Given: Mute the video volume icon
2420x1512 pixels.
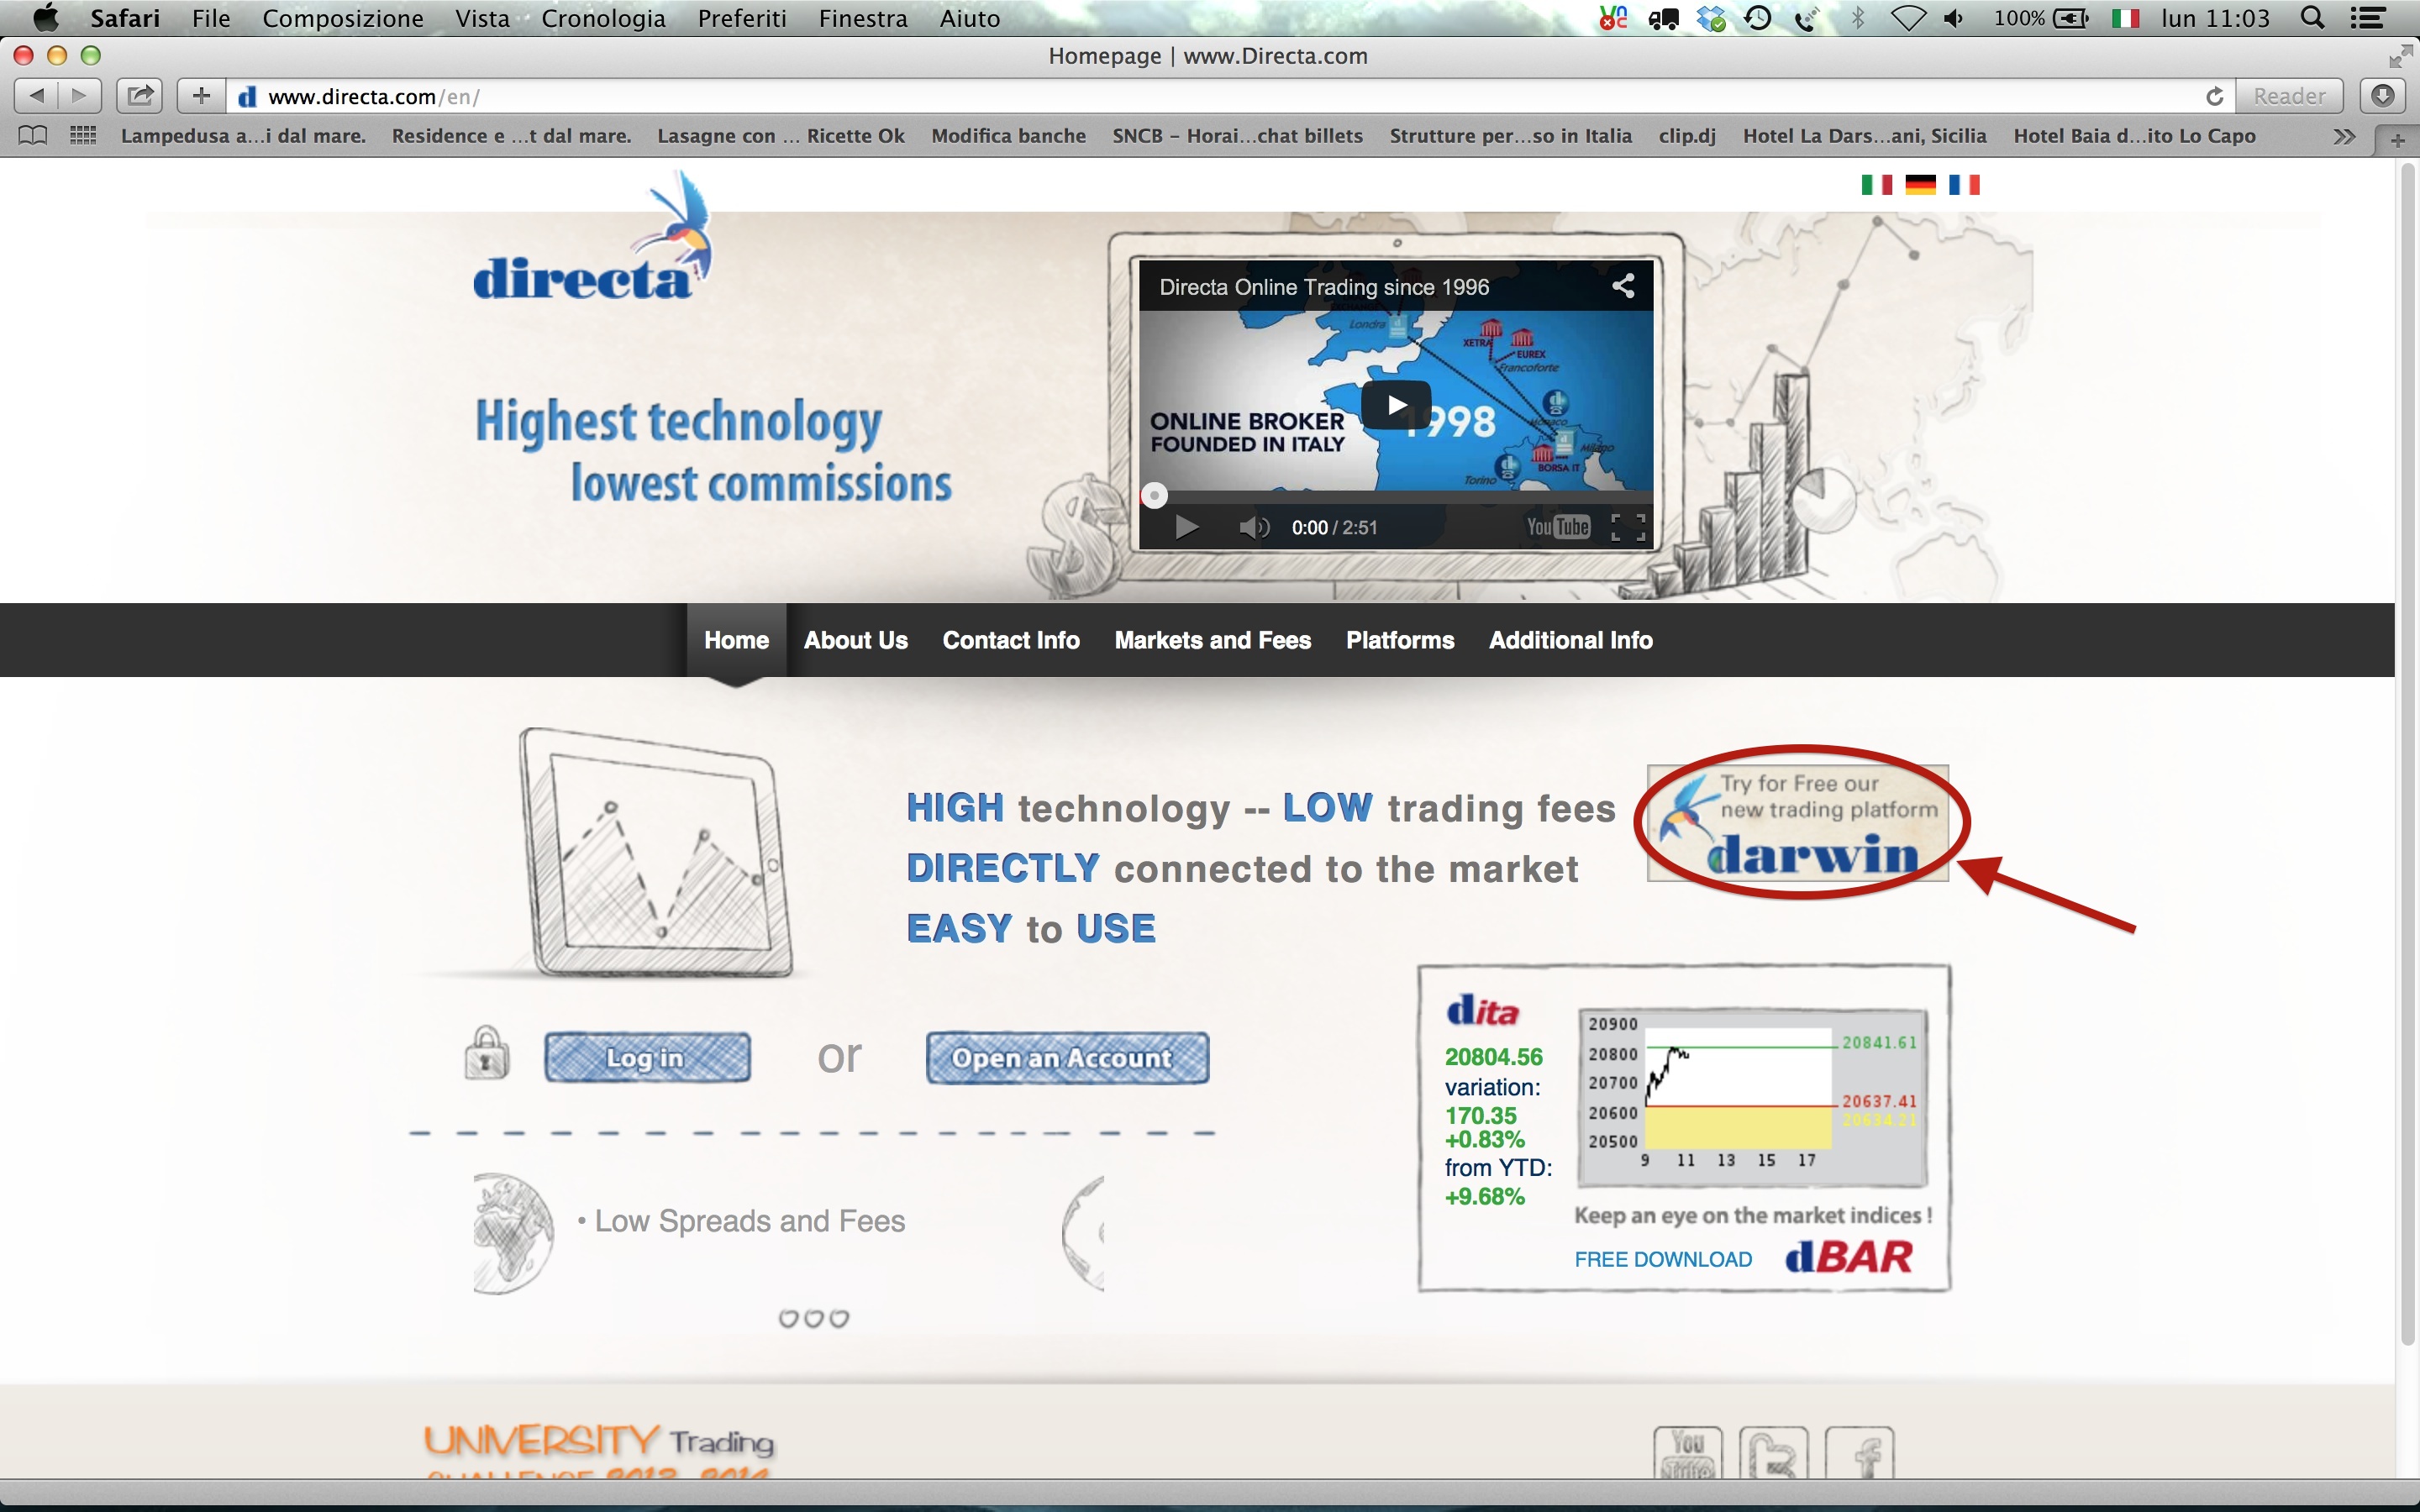Looking at the screenshot, I should [x=1254, y=527].
